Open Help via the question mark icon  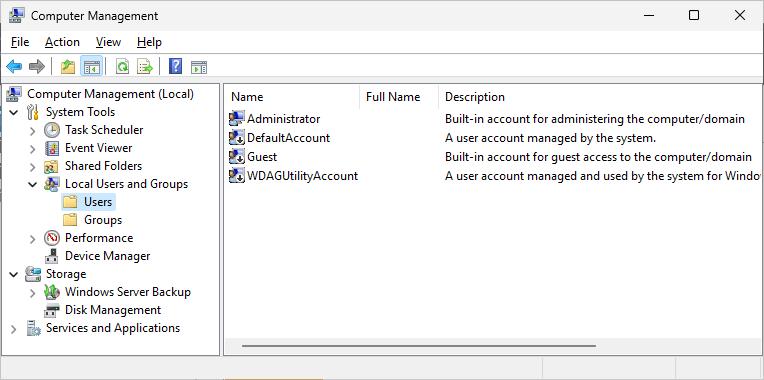pyautogui.click(x=175, y=66)
